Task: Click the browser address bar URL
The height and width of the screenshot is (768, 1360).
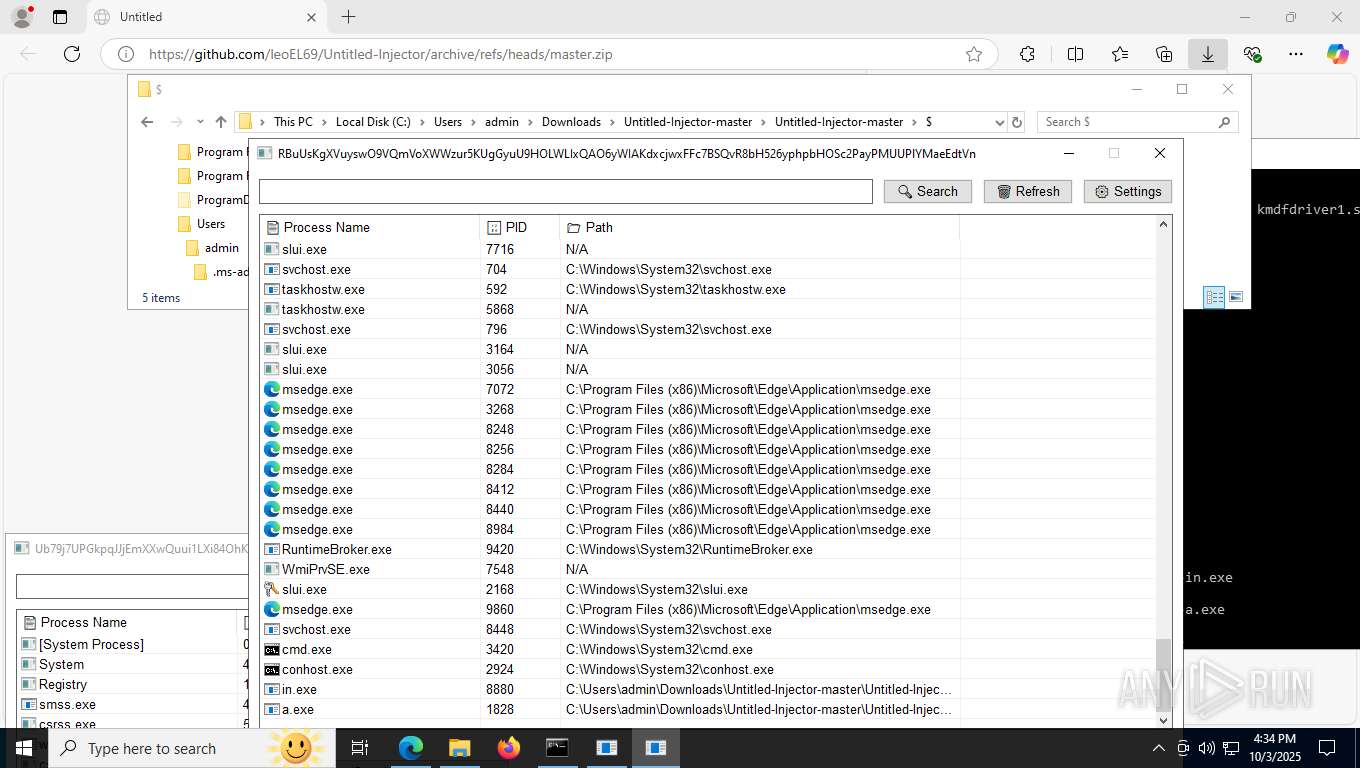Action: coord(381,54)
